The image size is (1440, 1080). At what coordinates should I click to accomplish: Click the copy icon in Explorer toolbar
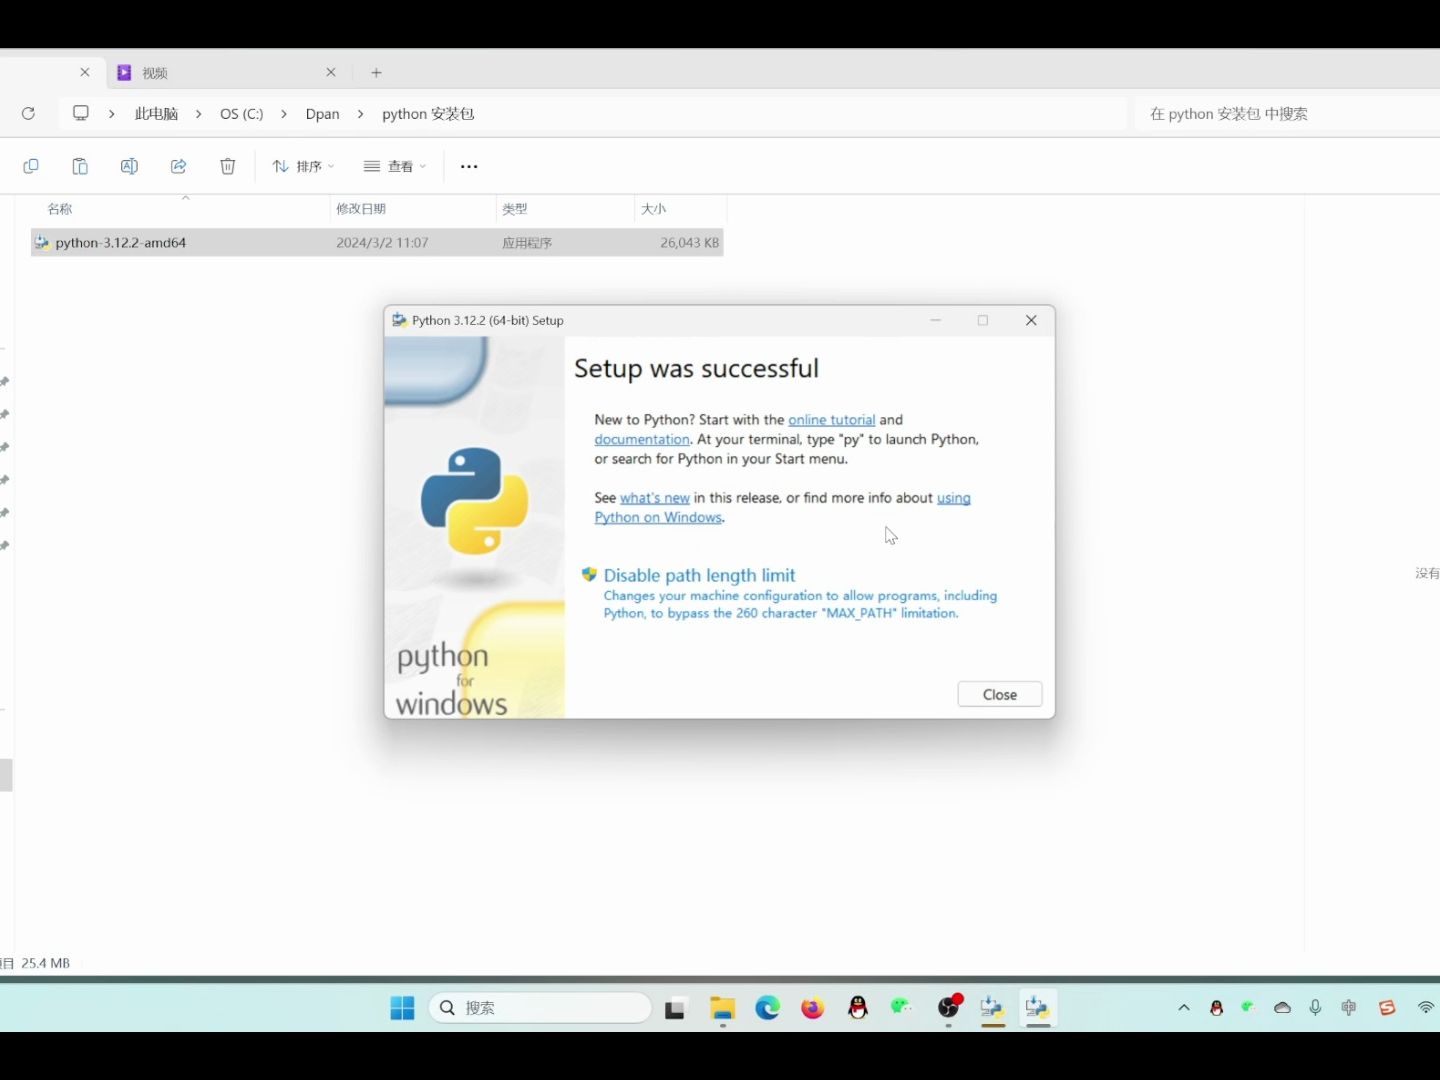click(31, 166)
